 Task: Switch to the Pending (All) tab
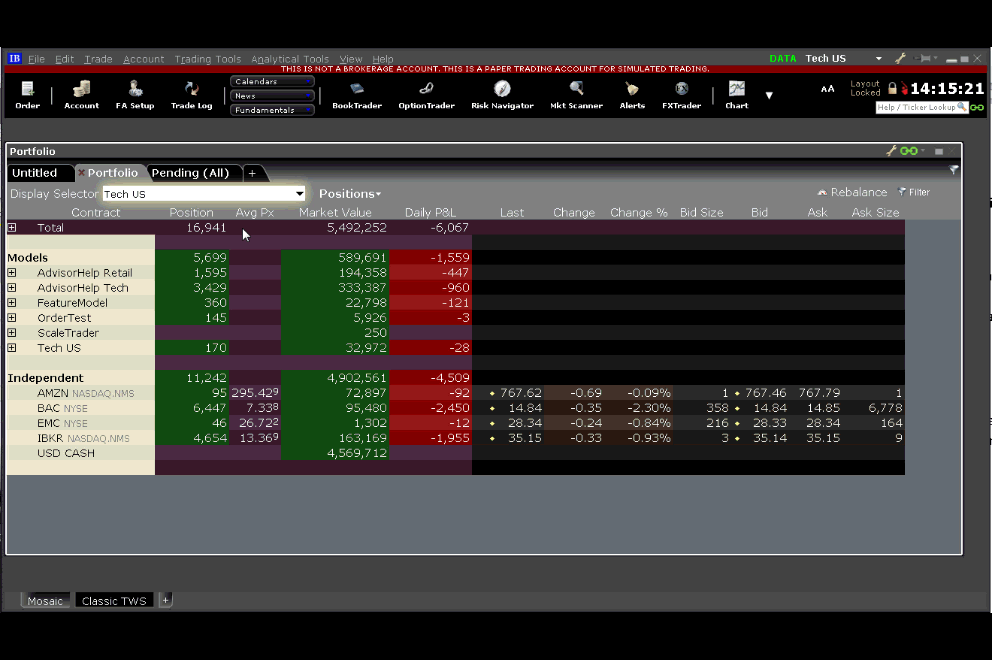tap(190, 173)
